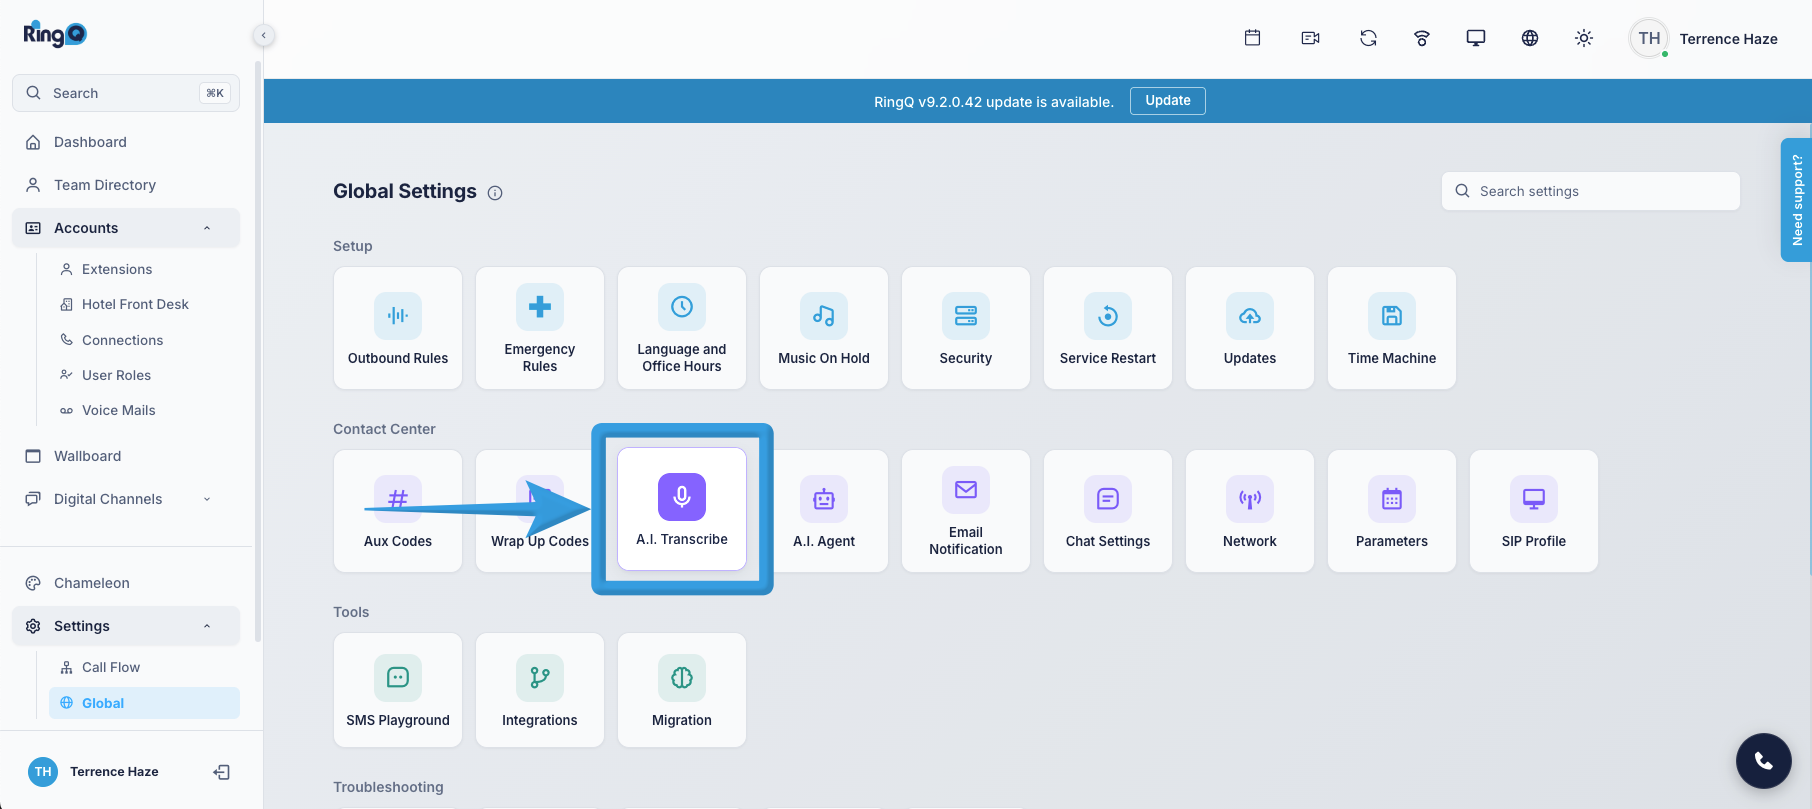
Task: Click the phone dialer floating button
Action: pos(1764,761)
